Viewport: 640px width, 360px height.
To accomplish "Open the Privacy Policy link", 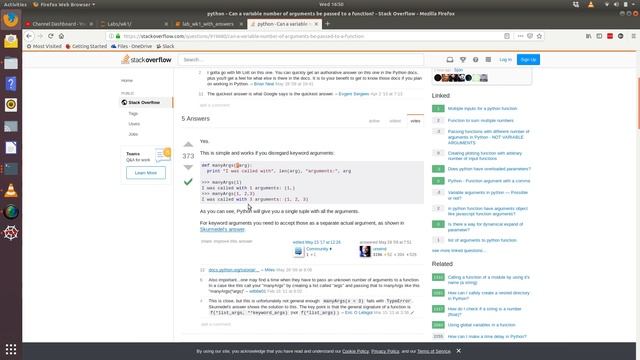I will pyautogui.click(x=385, y=351).
